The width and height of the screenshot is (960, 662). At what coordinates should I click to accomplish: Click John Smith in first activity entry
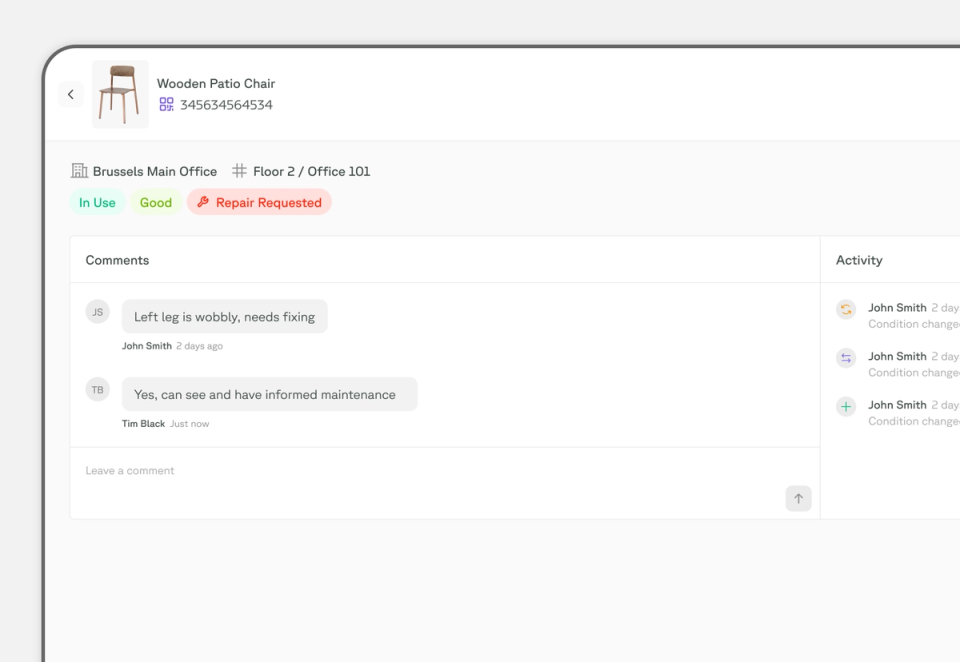tap(898, 307)
